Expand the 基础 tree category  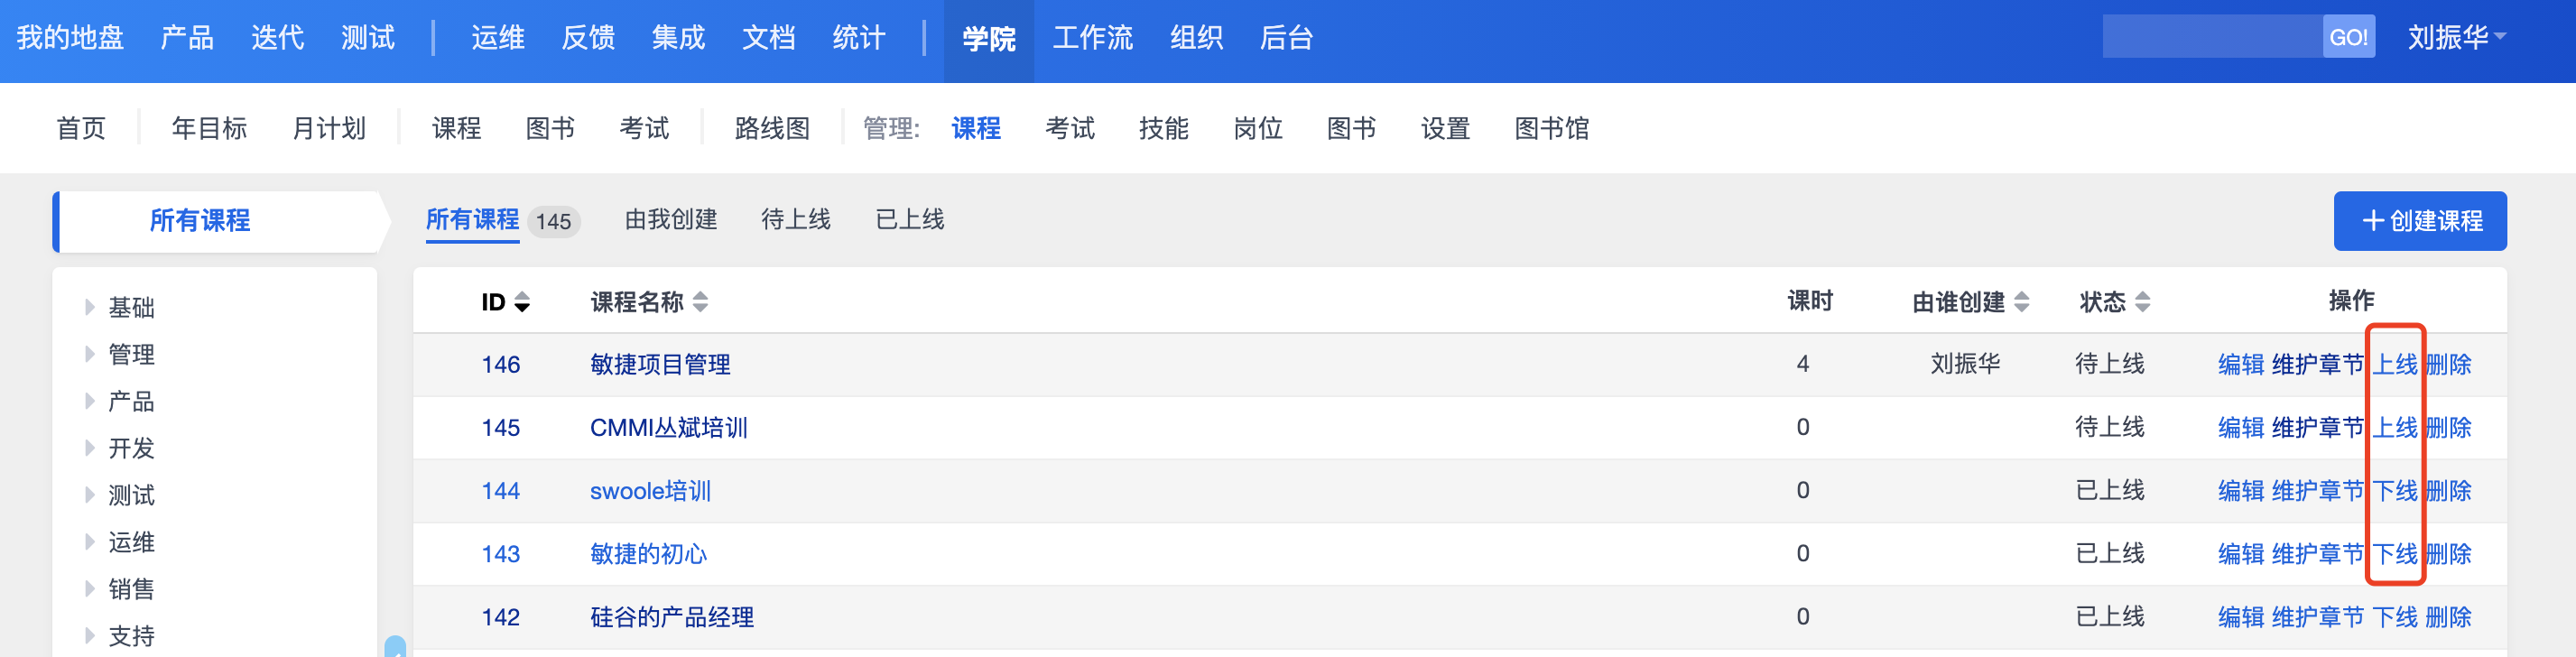[x=90, y=307]
